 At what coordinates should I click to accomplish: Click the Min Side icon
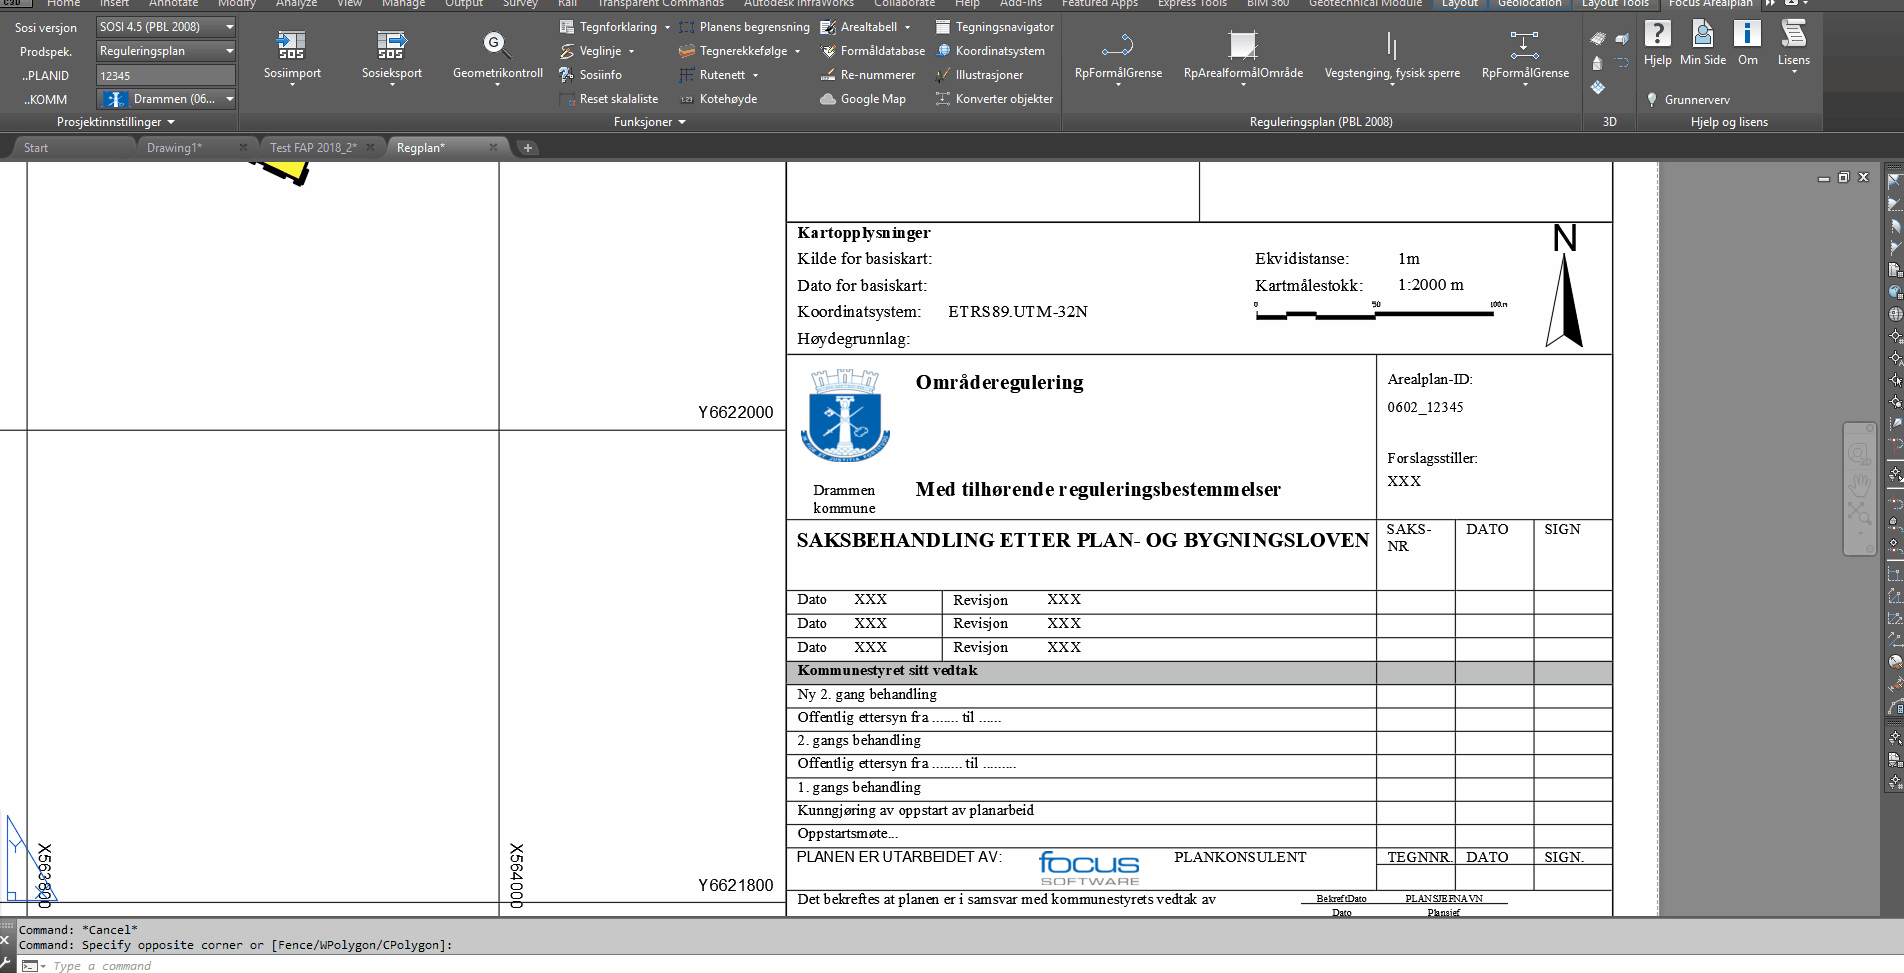(1702, 35)
